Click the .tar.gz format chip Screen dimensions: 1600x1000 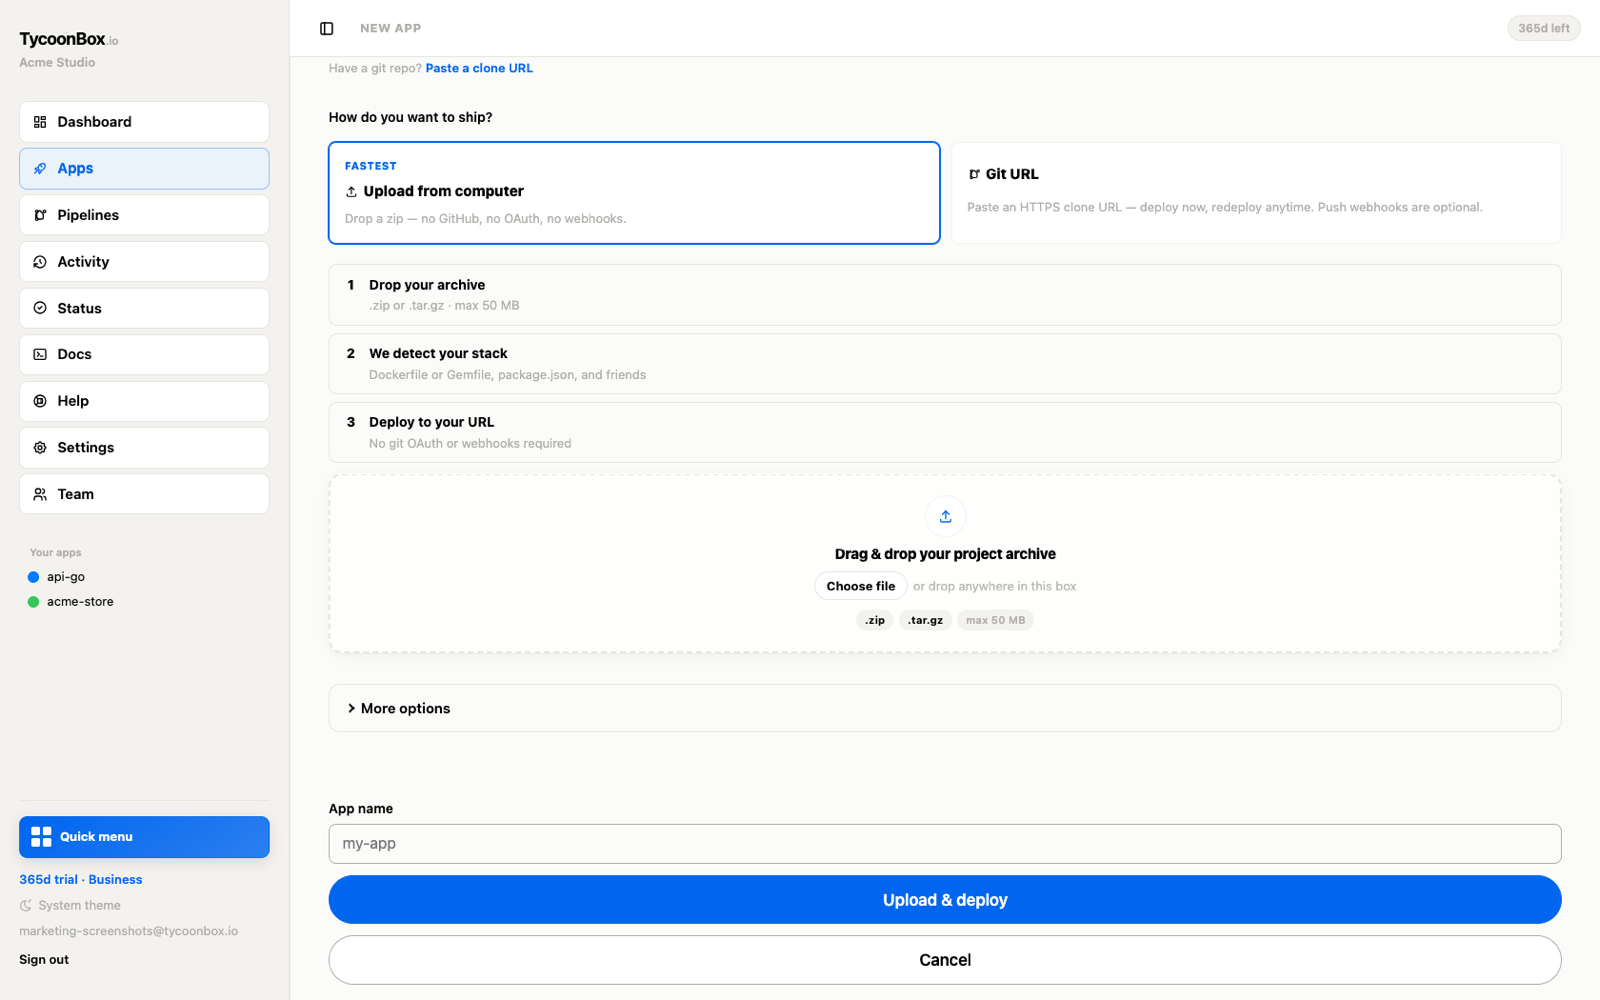[925, 620]
